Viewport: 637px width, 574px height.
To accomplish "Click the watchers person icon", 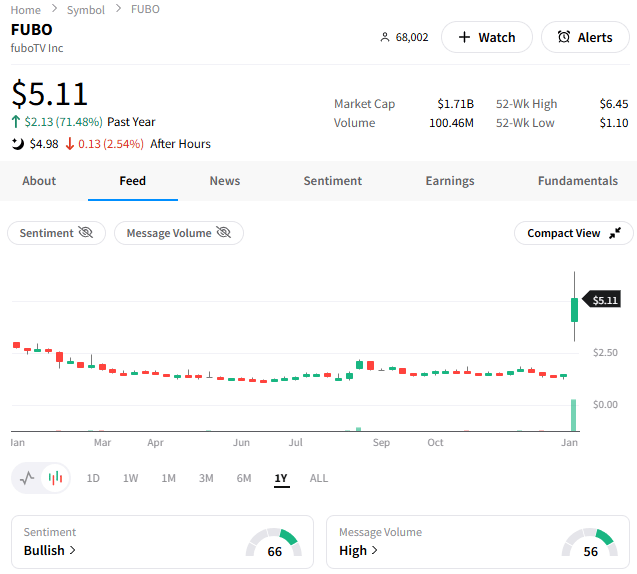I will pyautogui.click(x=384, y=37).
